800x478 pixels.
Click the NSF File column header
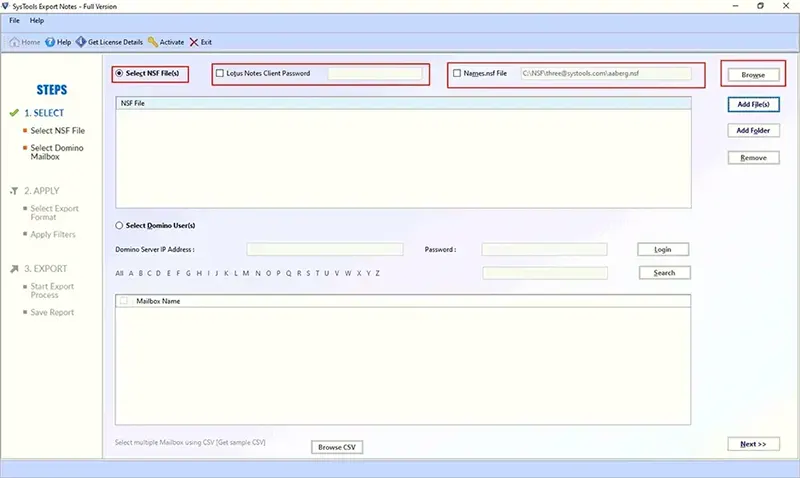[x=403, y=103]
